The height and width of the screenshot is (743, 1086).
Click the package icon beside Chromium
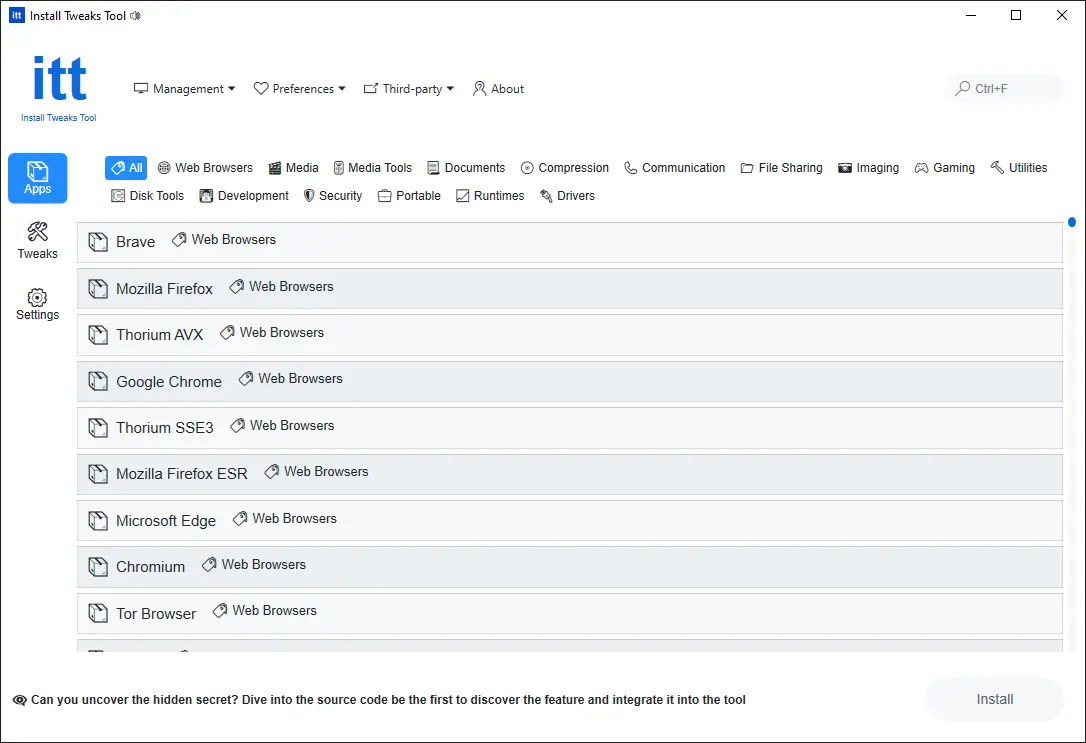pos(98,567)
